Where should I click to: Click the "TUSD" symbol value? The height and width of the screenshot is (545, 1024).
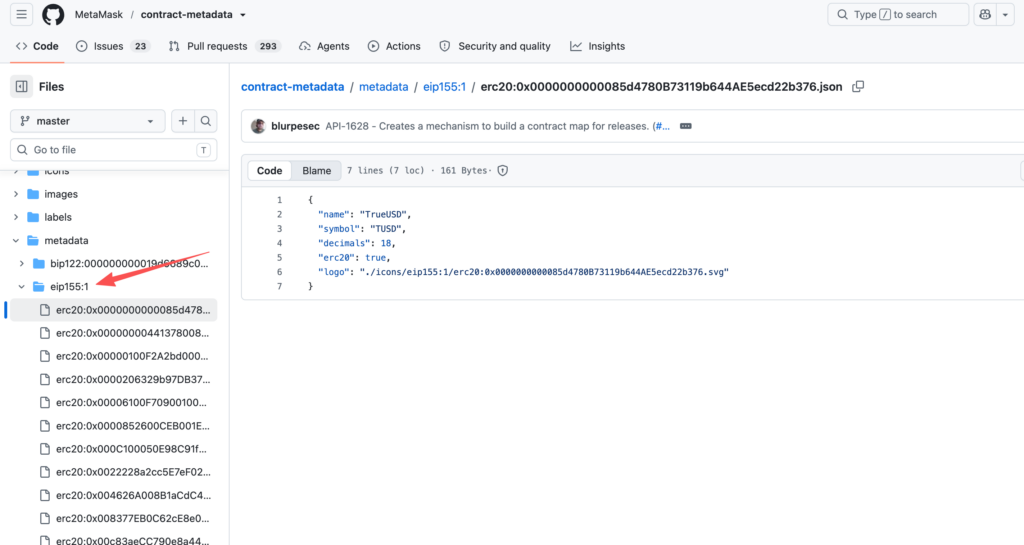[386, 228]
